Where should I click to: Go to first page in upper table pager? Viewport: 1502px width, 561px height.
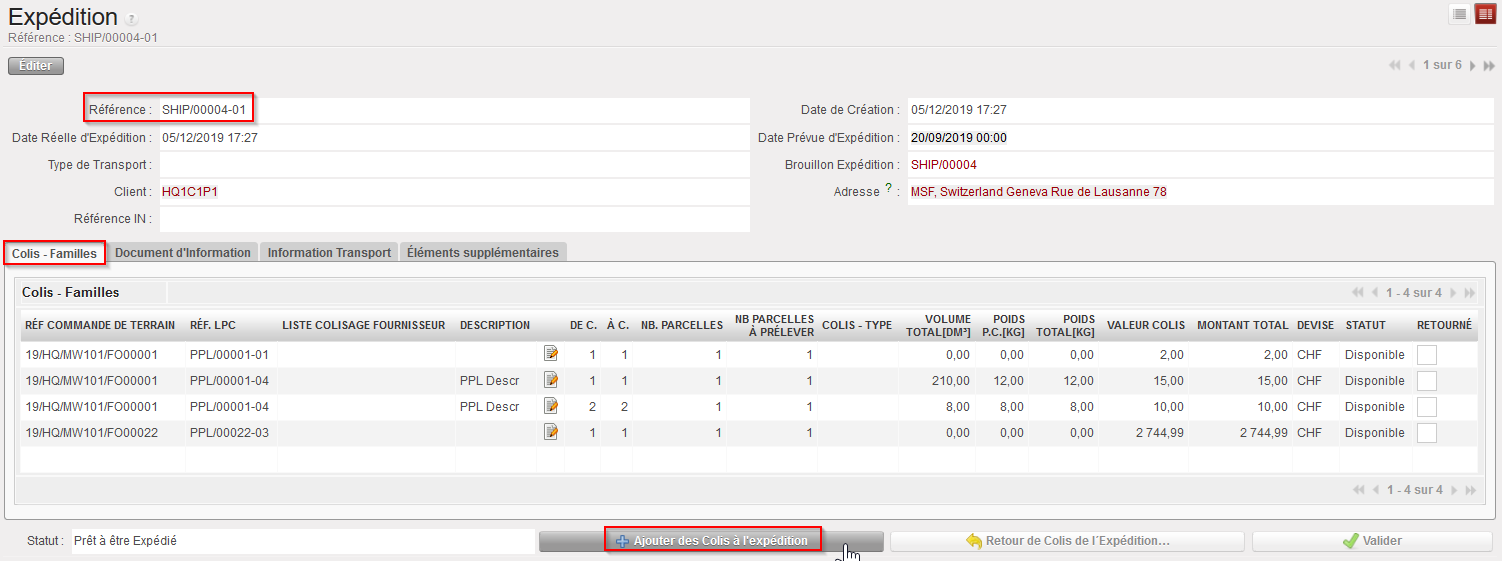click(x=1357, y=293)
